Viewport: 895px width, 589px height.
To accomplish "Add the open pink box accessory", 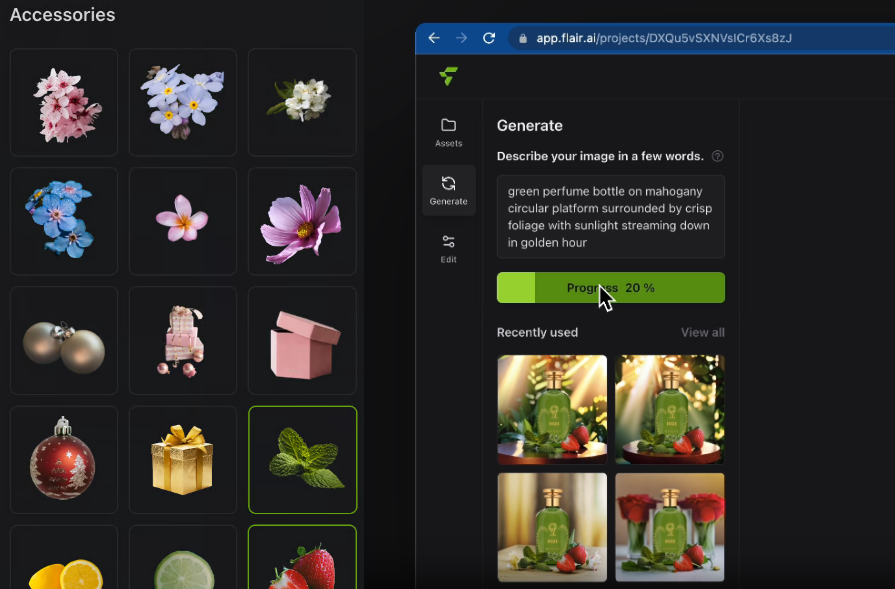I will (x=302, y=341).
